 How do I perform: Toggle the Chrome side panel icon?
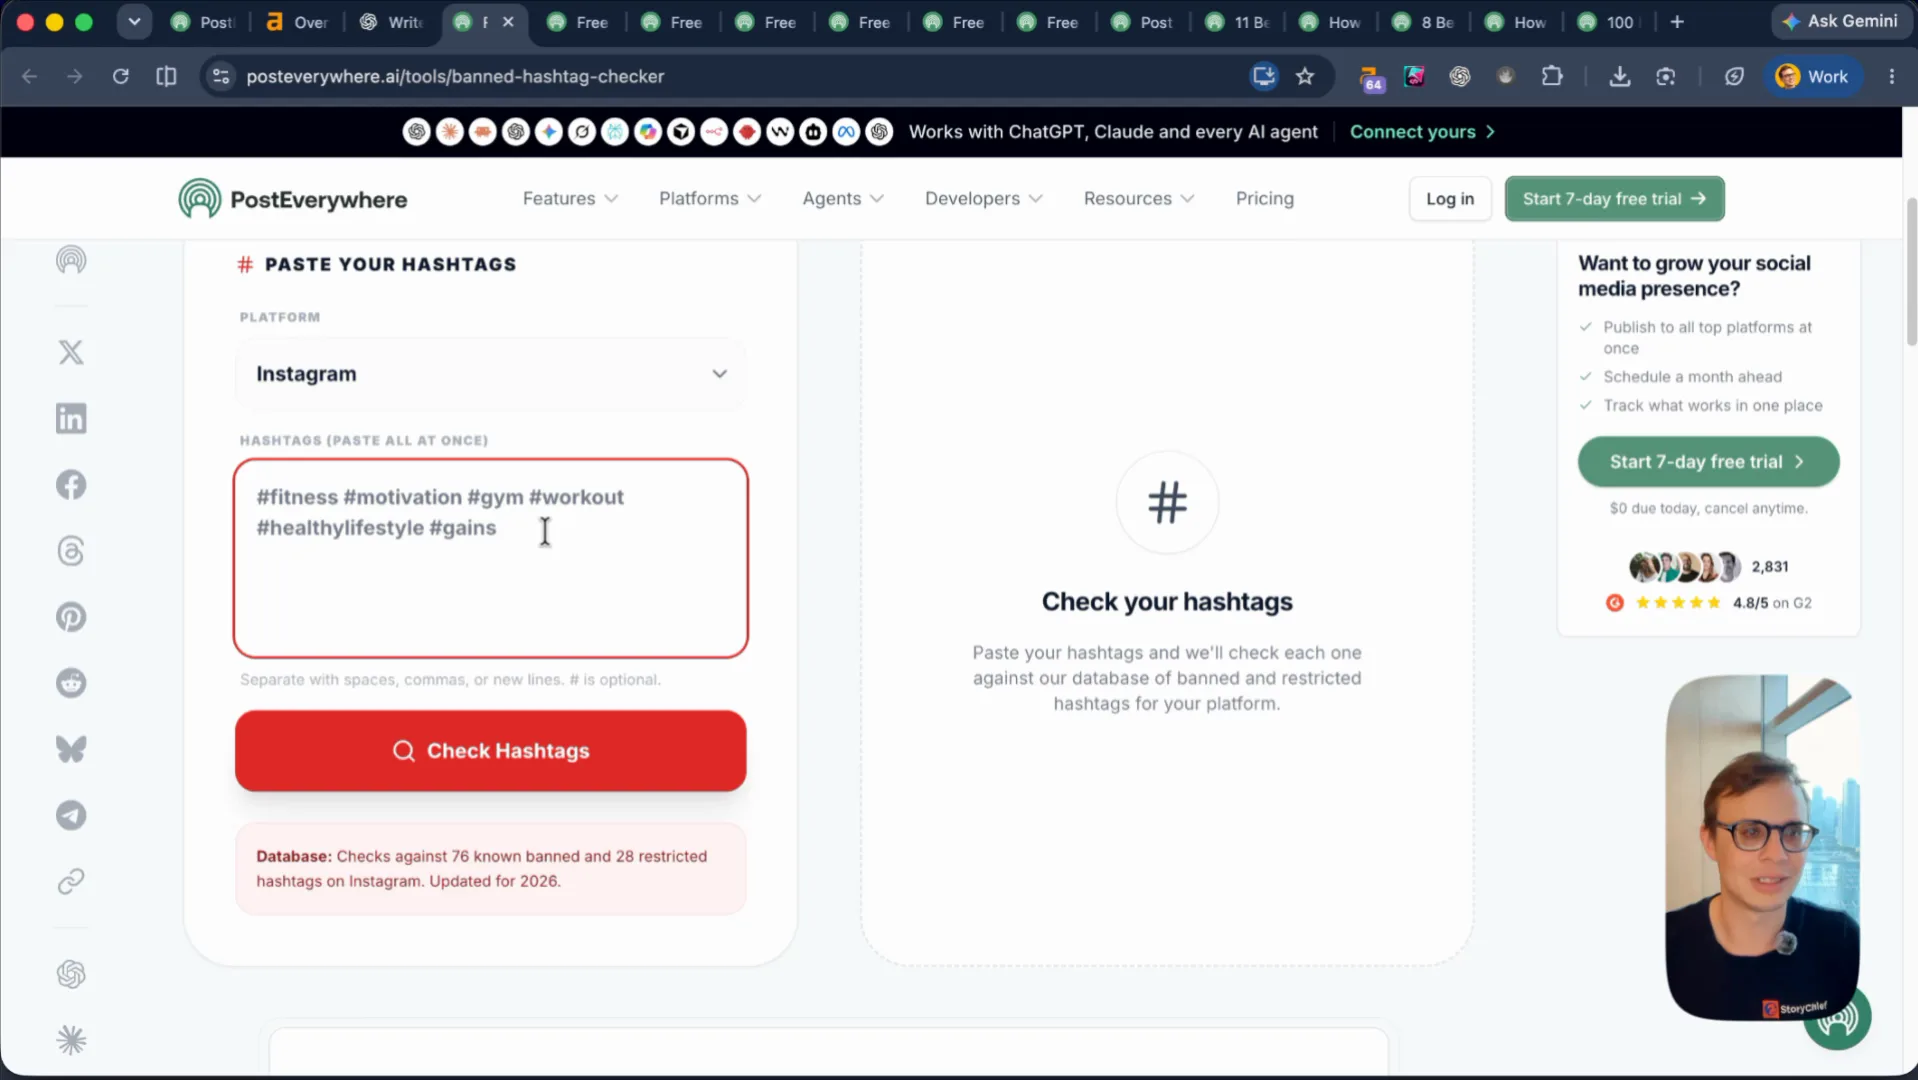click(x=166, y=76)
